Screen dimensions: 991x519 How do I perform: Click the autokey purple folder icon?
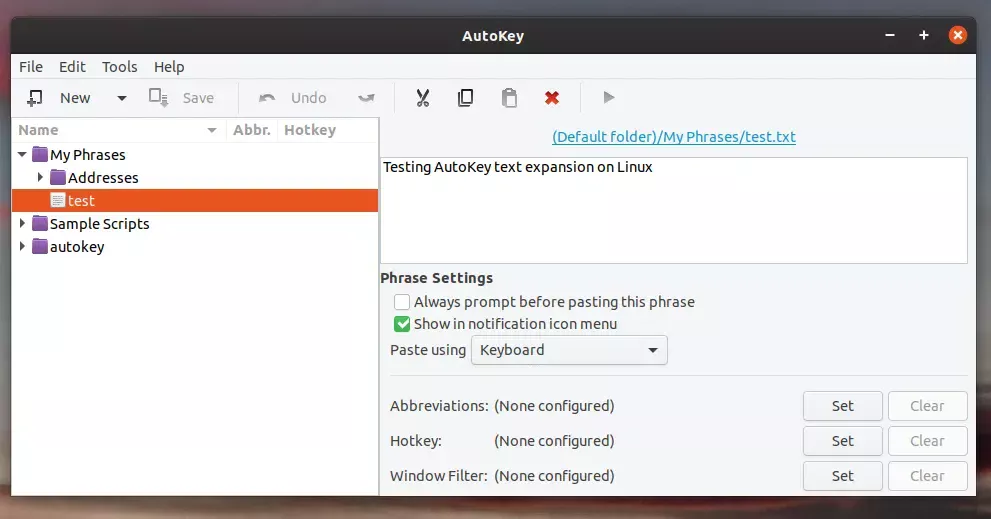click(40, 246)
